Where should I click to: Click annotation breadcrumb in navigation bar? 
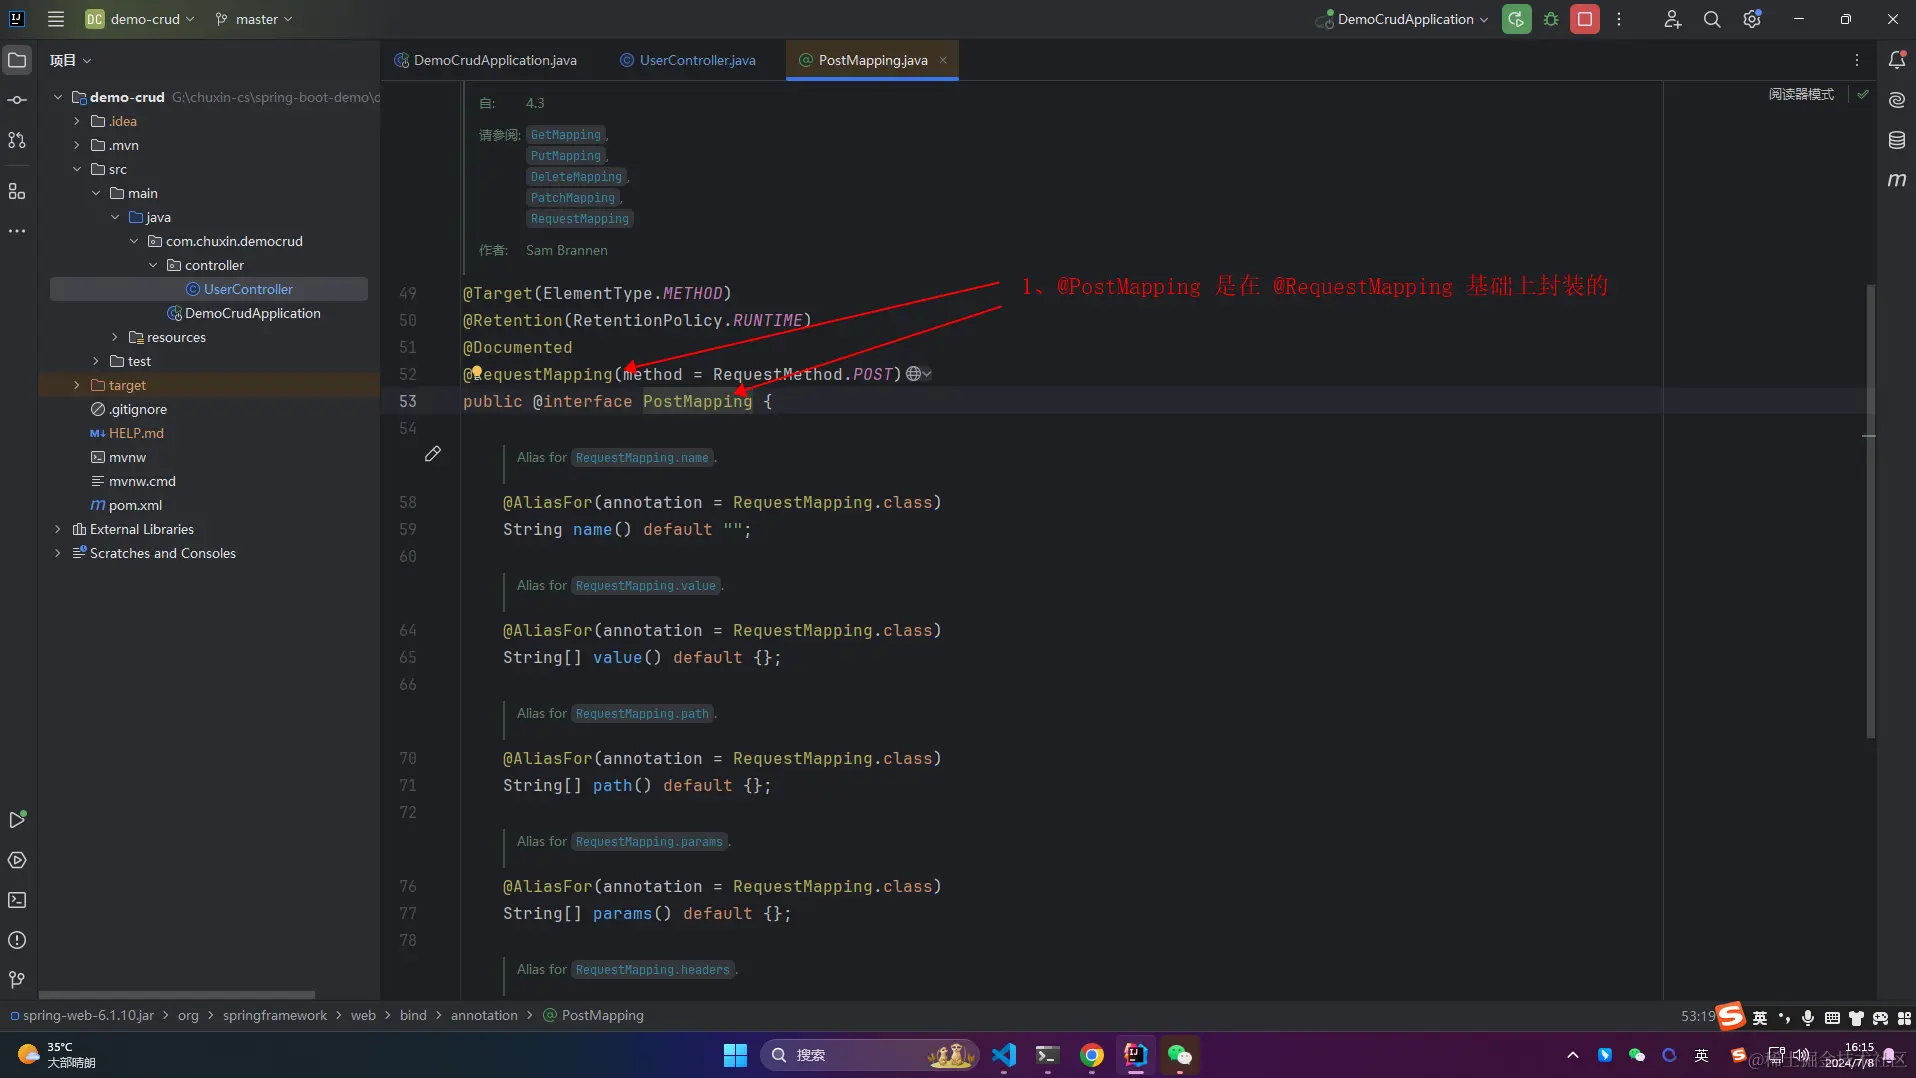pos(484,1015)
